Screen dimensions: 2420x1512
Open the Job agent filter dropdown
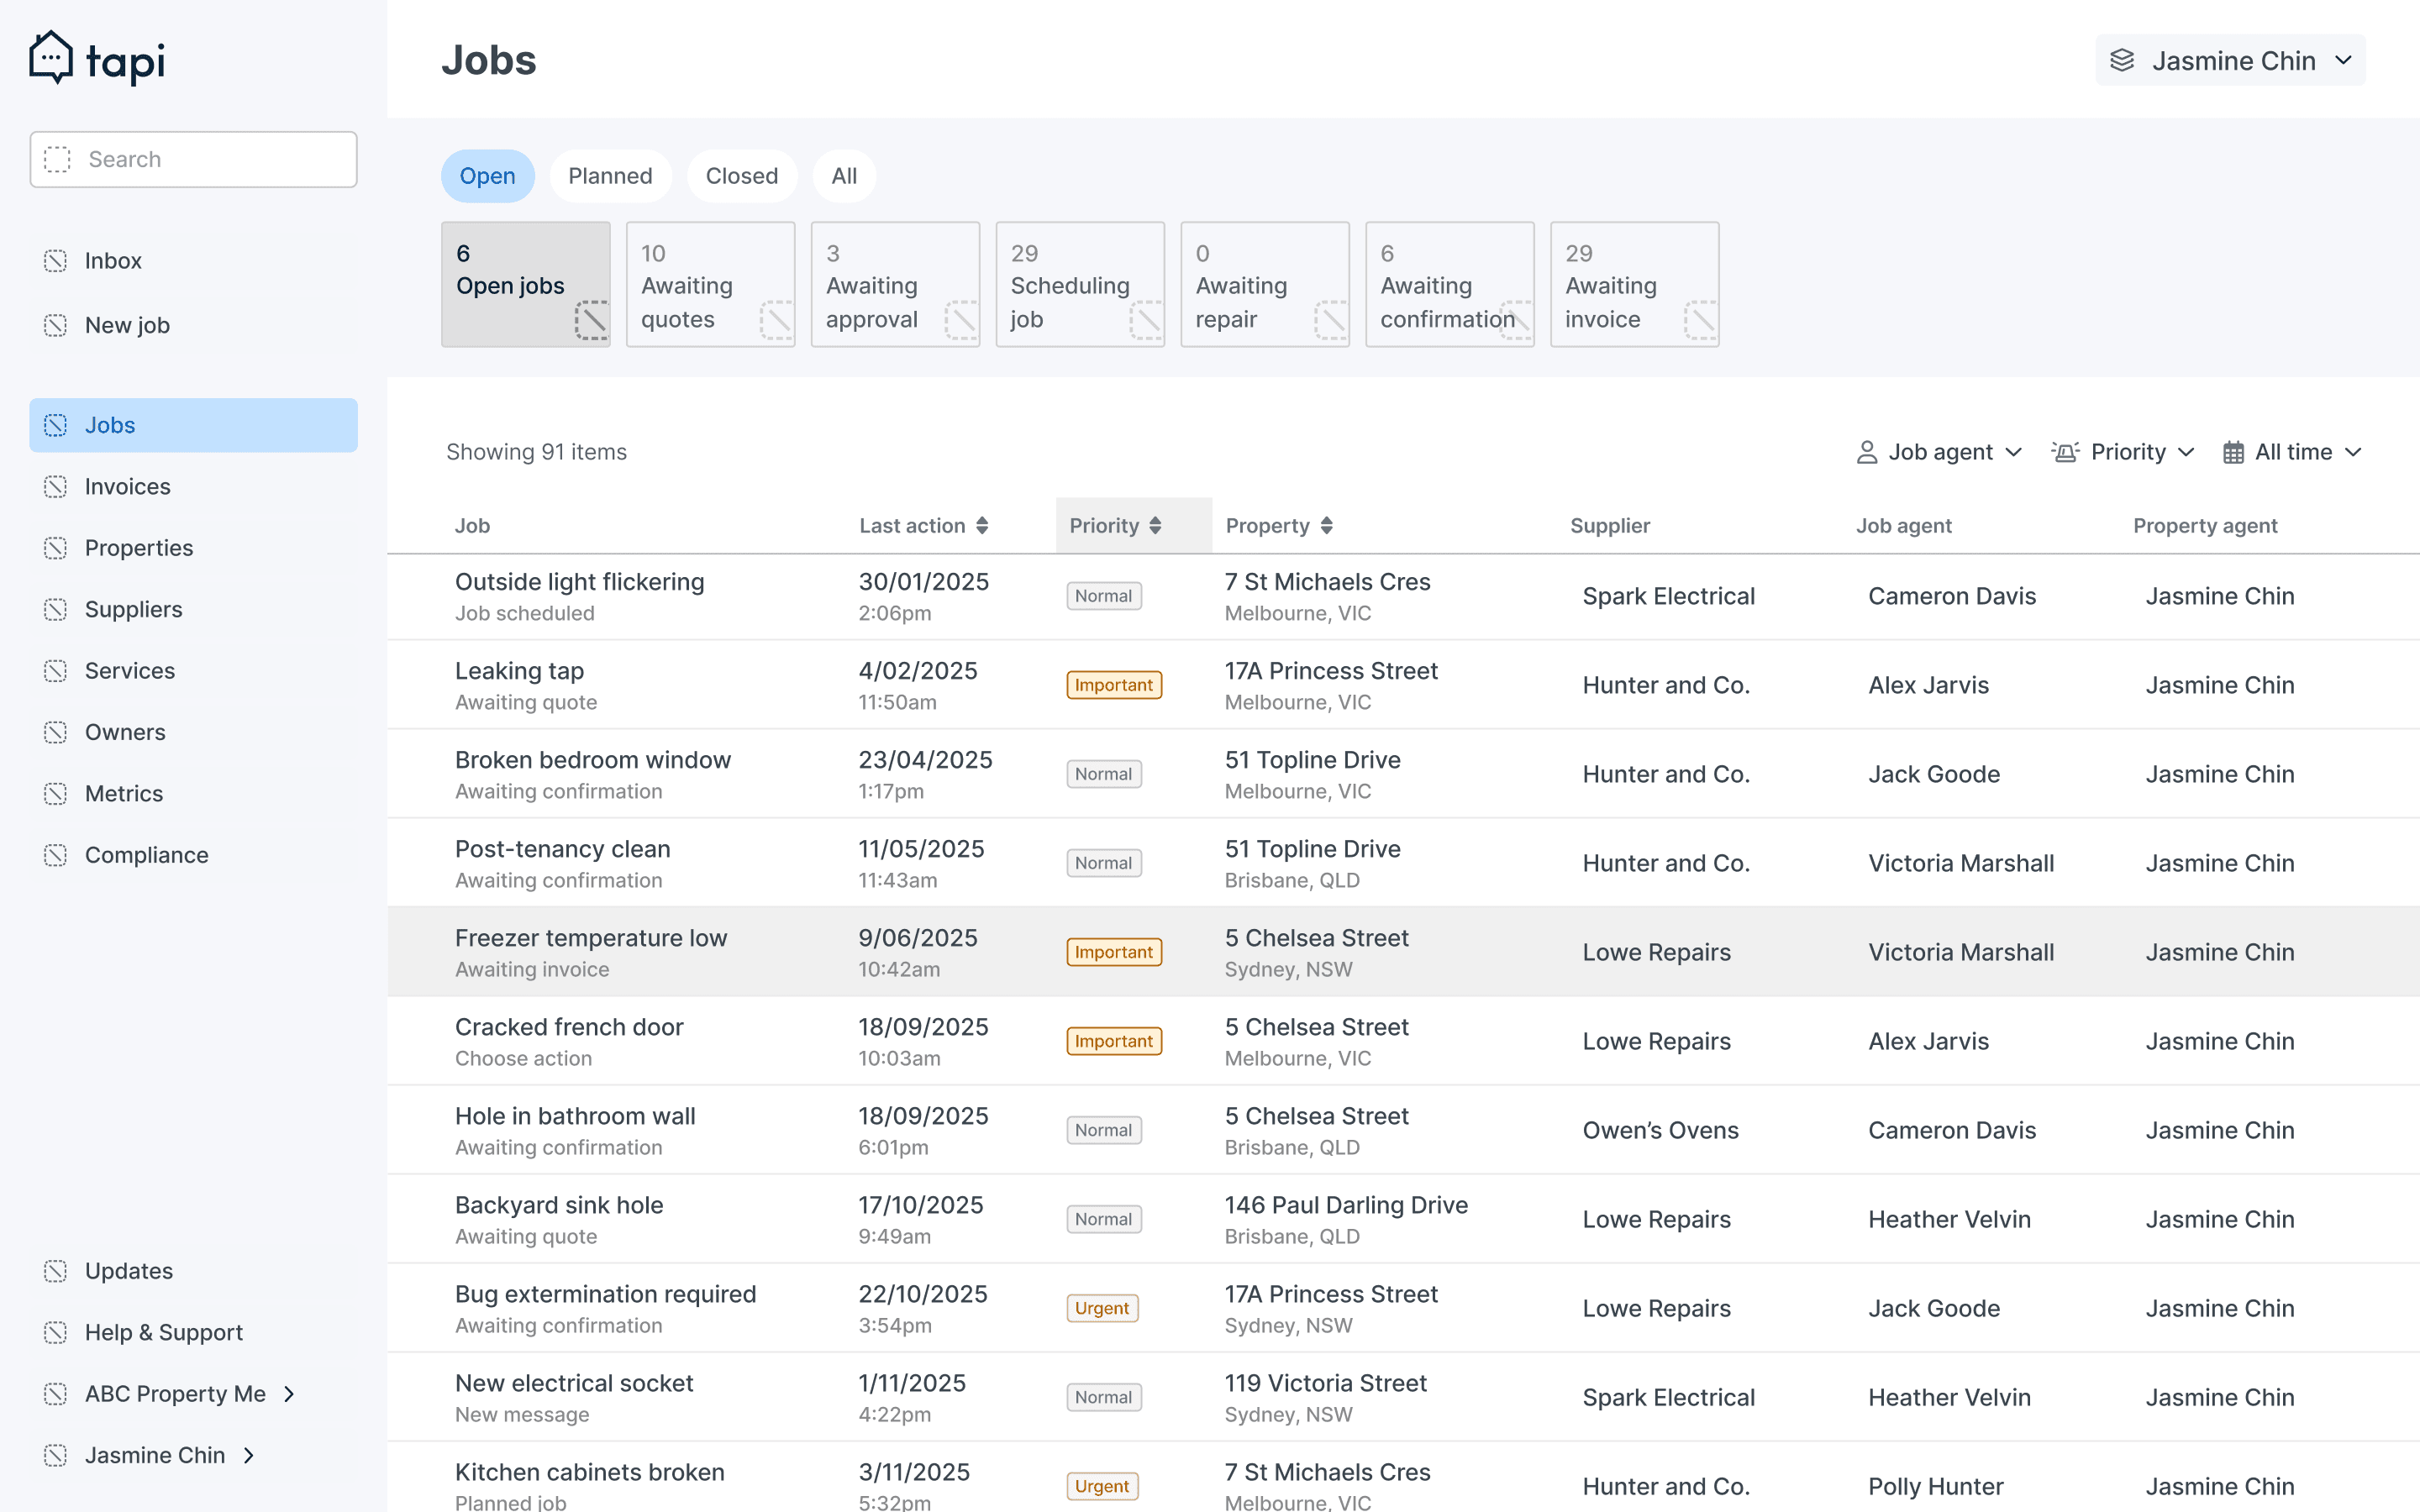(x=1939, y=453)
